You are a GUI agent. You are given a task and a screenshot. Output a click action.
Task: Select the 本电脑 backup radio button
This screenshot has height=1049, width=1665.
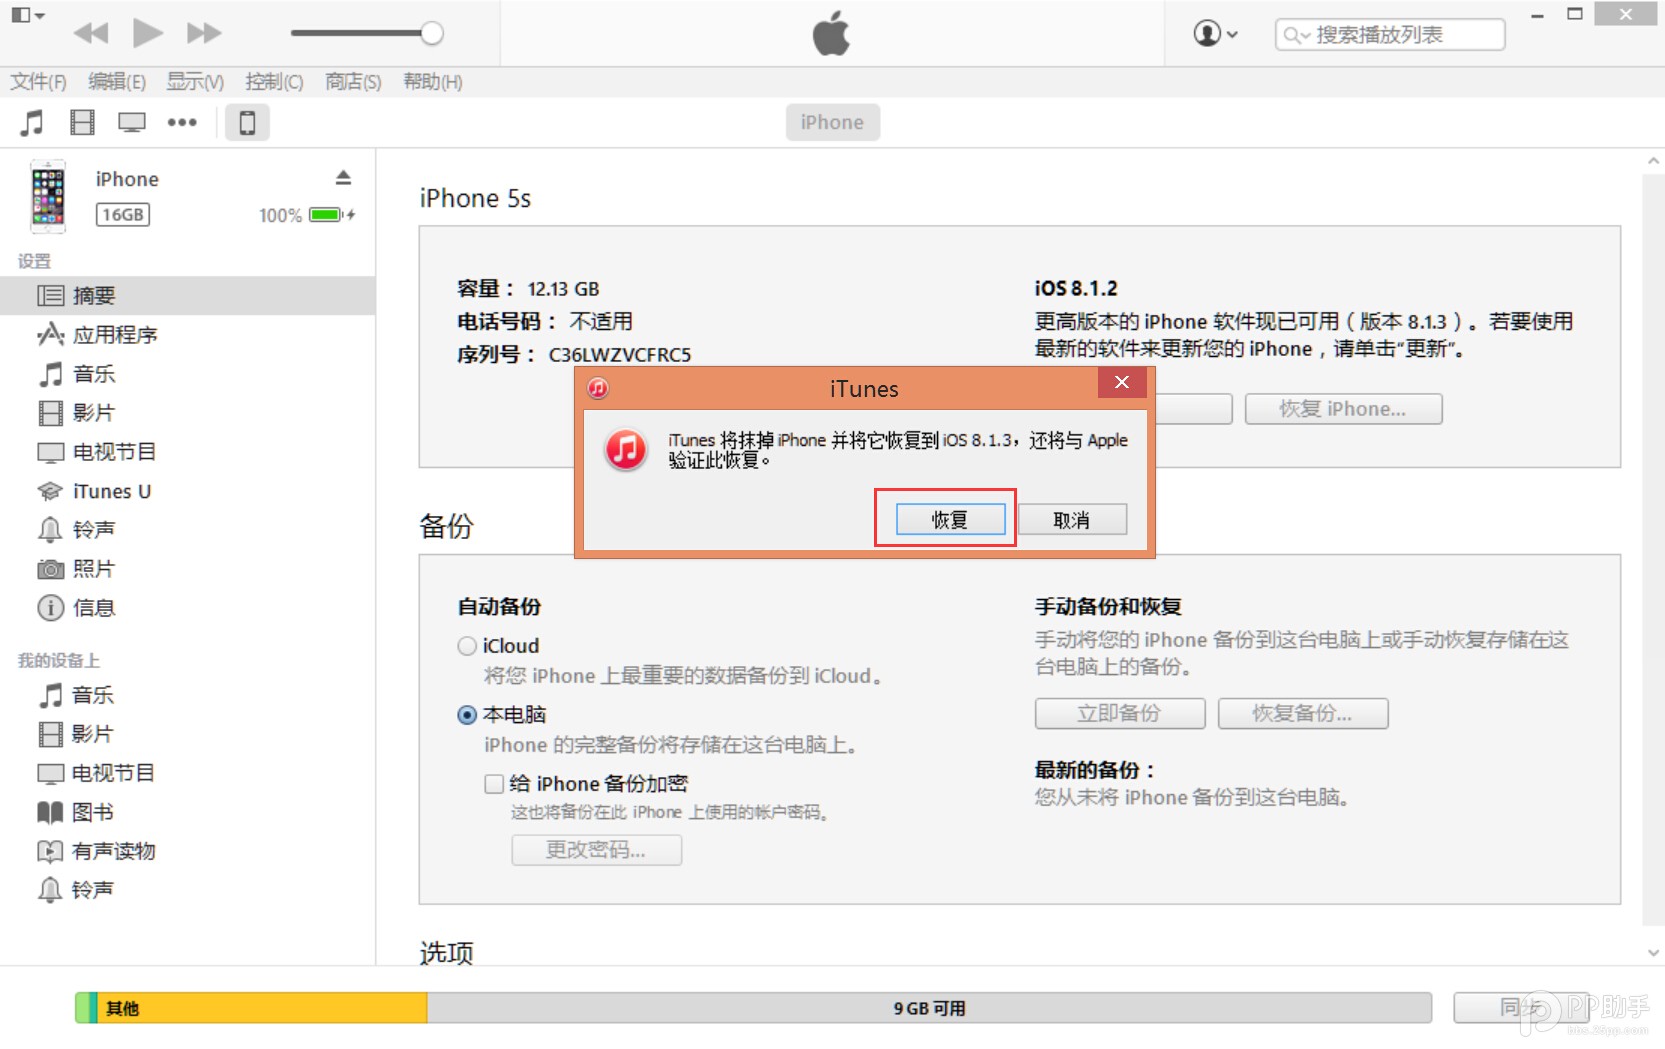[x=466, y=714]
